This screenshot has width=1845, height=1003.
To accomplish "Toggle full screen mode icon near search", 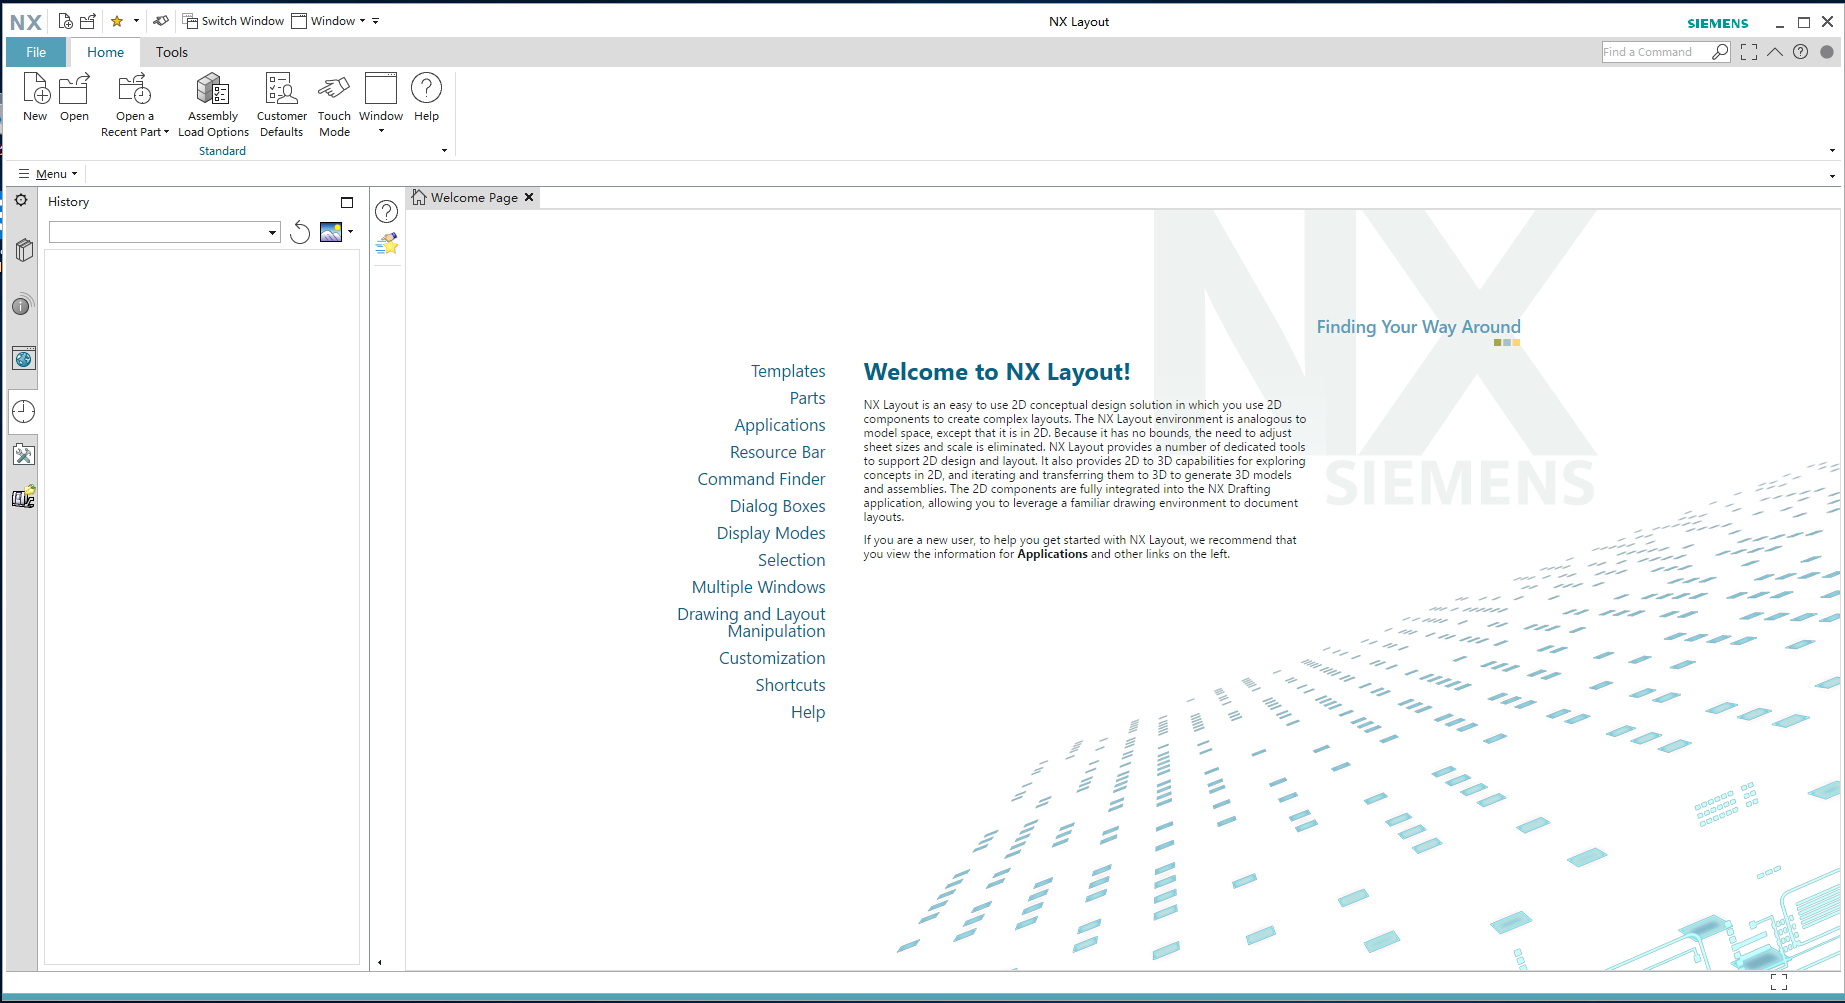I will [x=1749, y=52].
